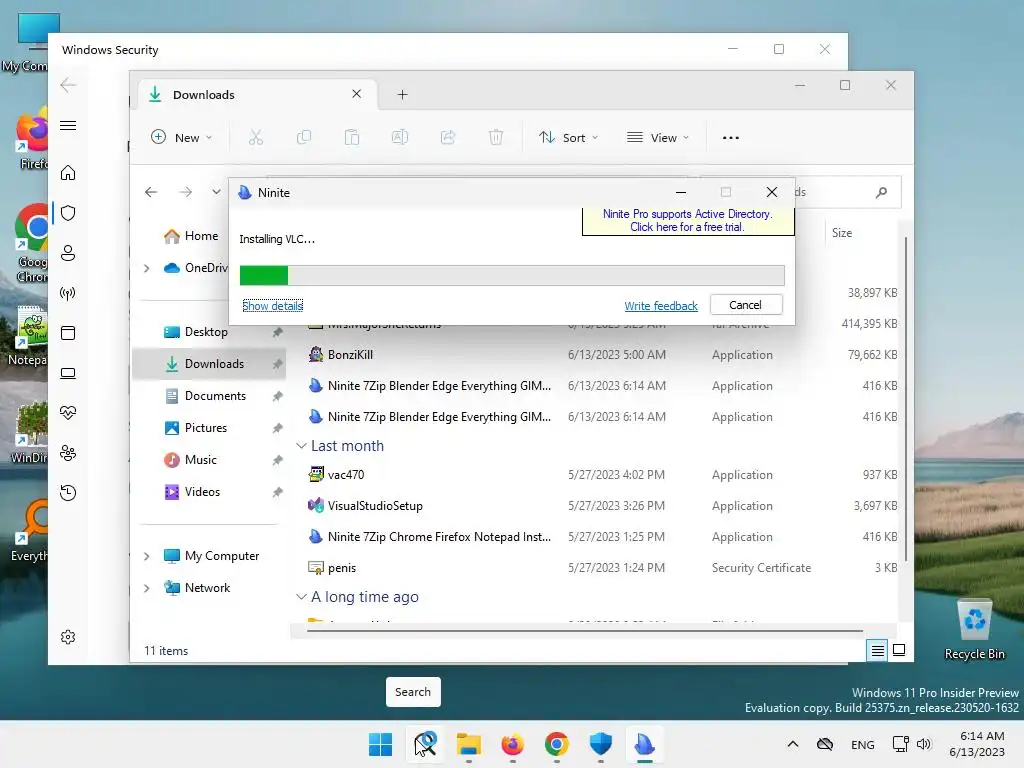The image size is (1024, 768).
Task: Click Cancel in Ninite dialog
Action: [745, 305]
